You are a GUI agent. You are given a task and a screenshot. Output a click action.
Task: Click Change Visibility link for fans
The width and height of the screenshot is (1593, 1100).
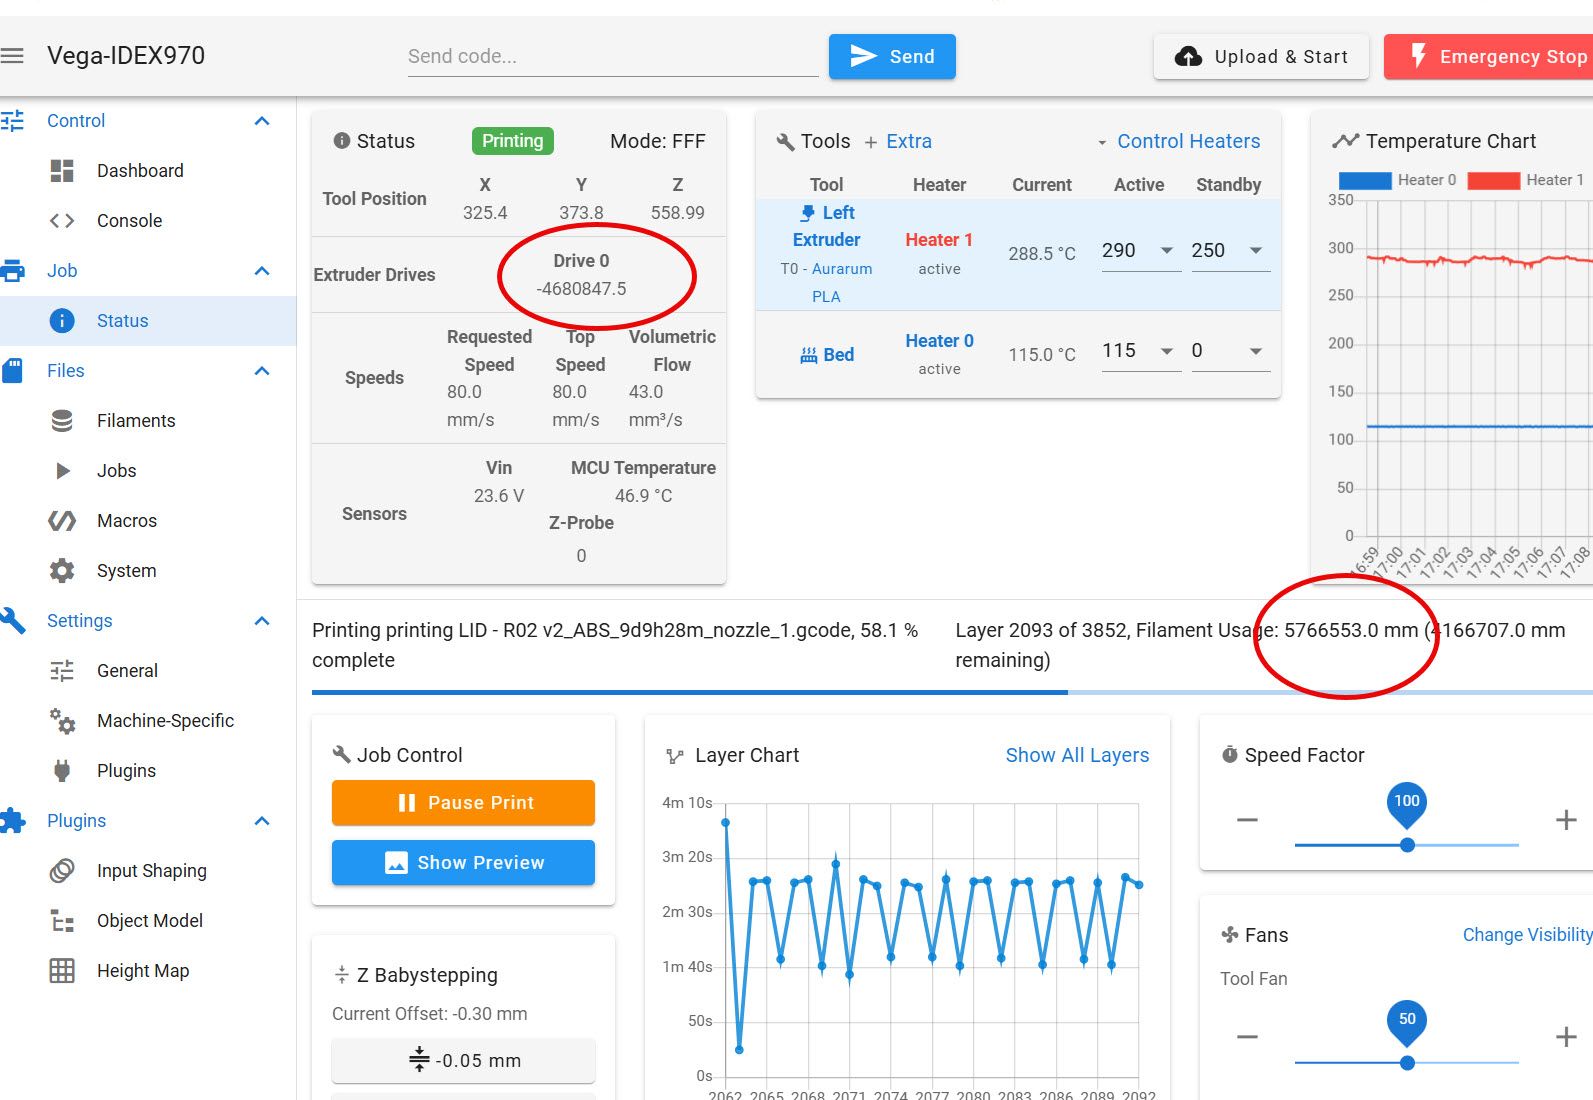click(1527, 935)
